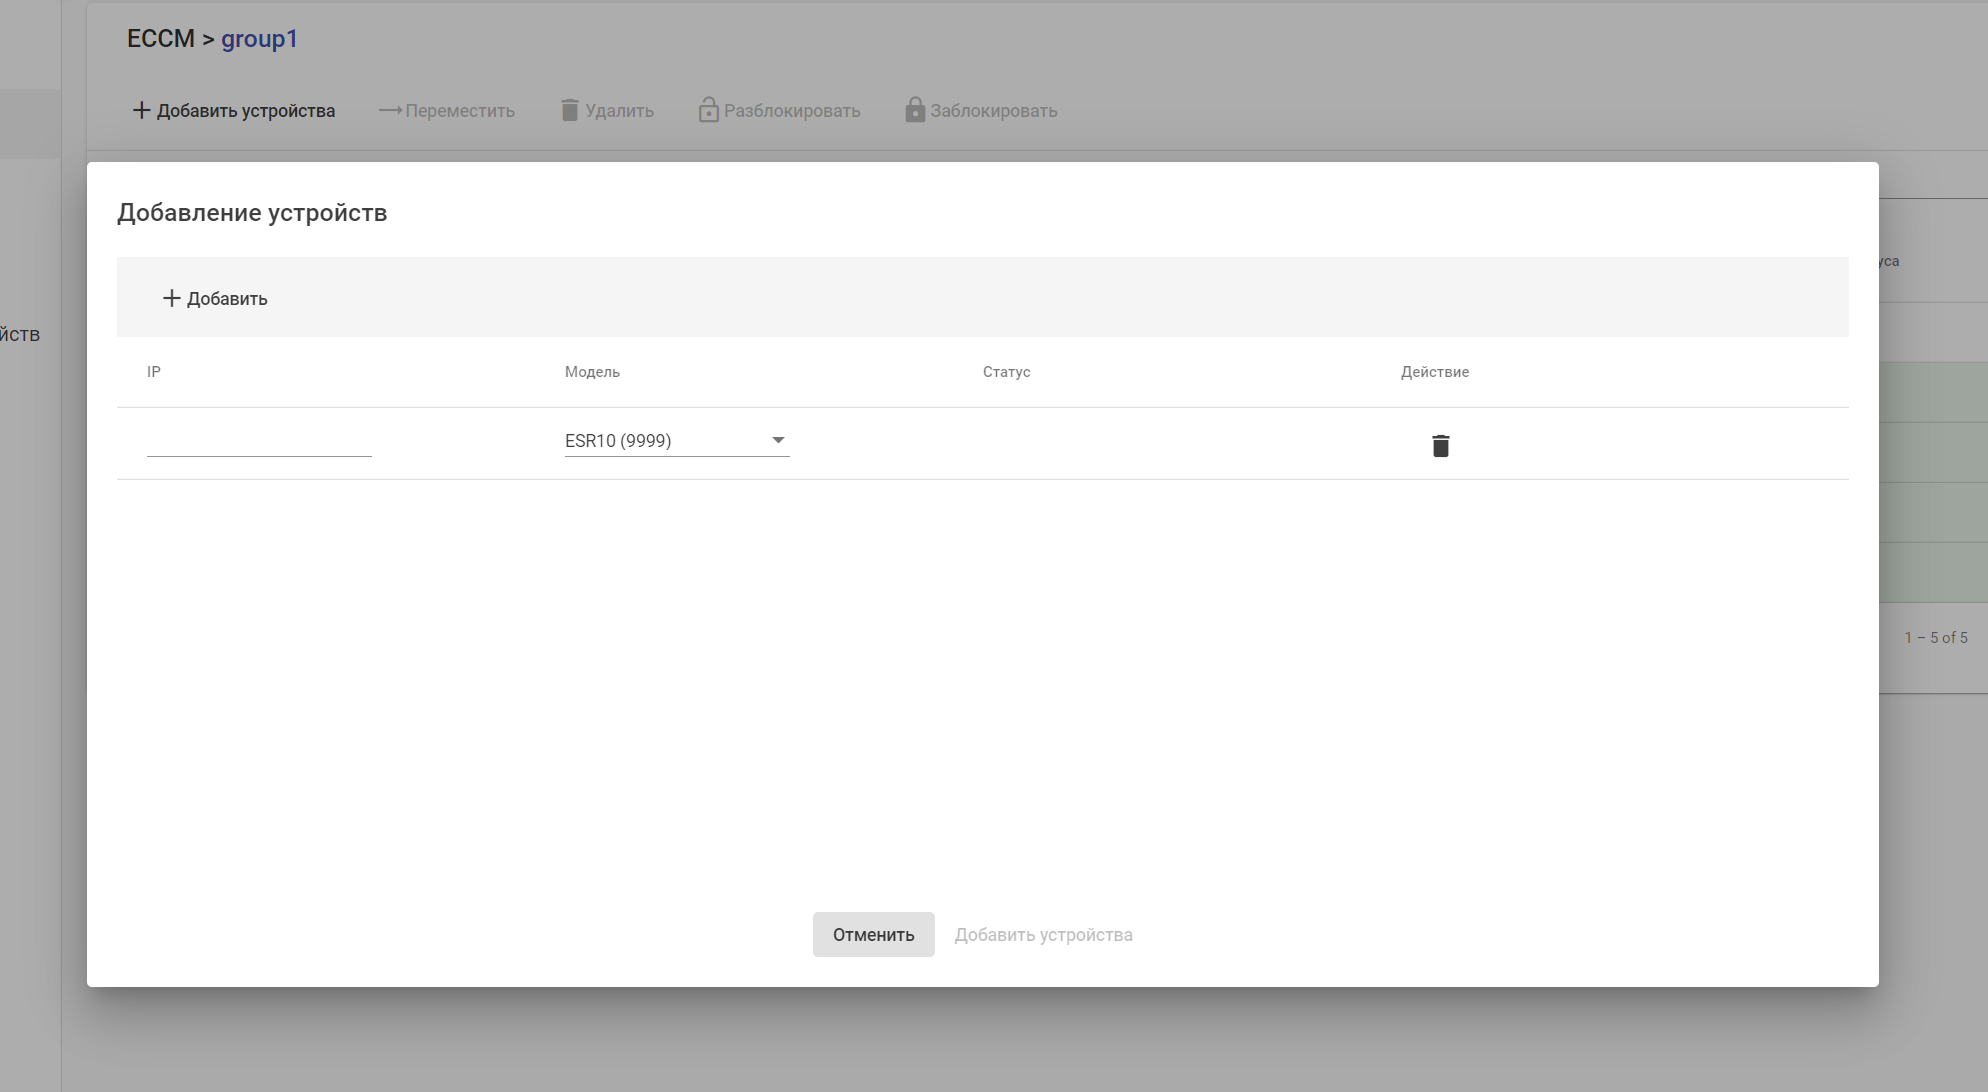Click the 1 – 5 of 5 pagination label

pyautogui.click(x=1935, y=637)
